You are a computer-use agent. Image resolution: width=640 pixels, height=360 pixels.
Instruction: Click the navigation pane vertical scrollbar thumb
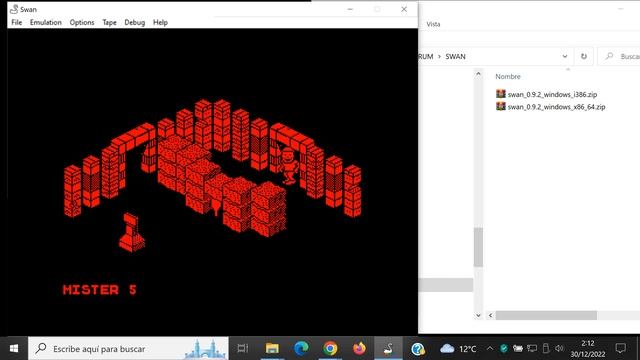click(478, 247)
